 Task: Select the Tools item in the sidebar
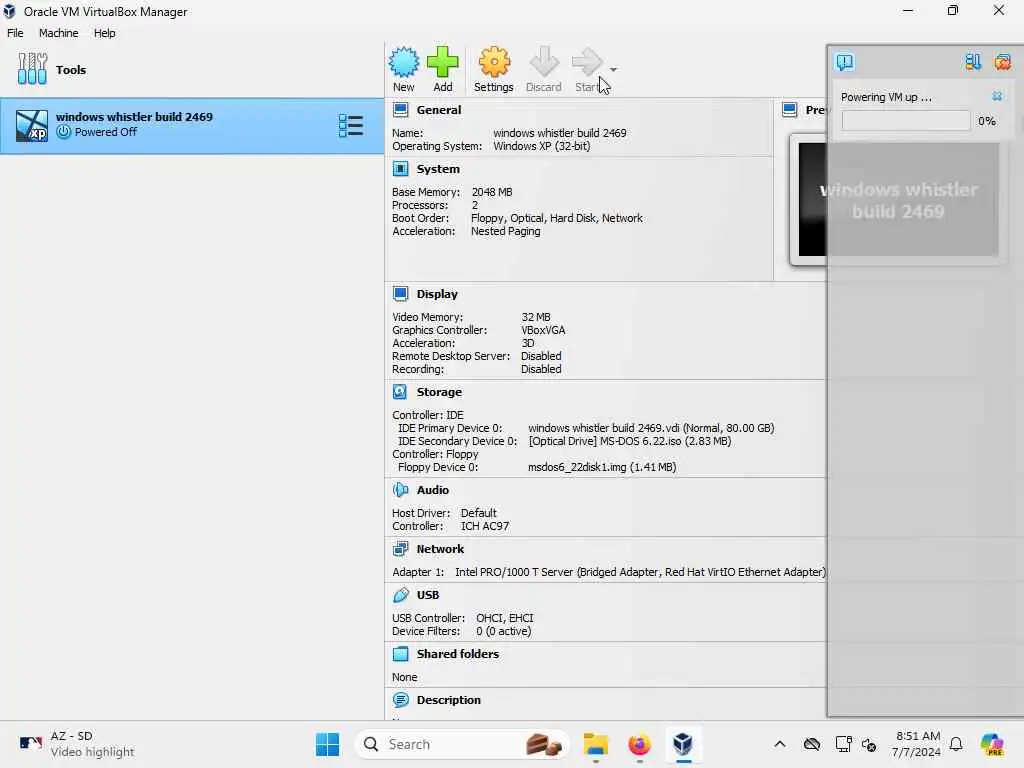(x=192, y=69)
